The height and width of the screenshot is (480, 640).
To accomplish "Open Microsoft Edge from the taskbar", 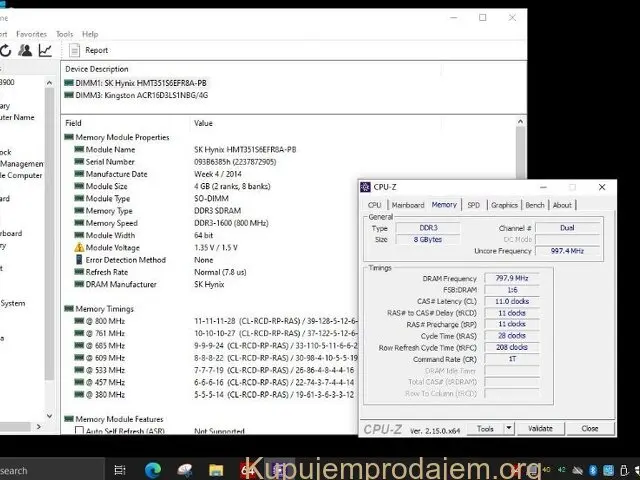I will (152, 469).
